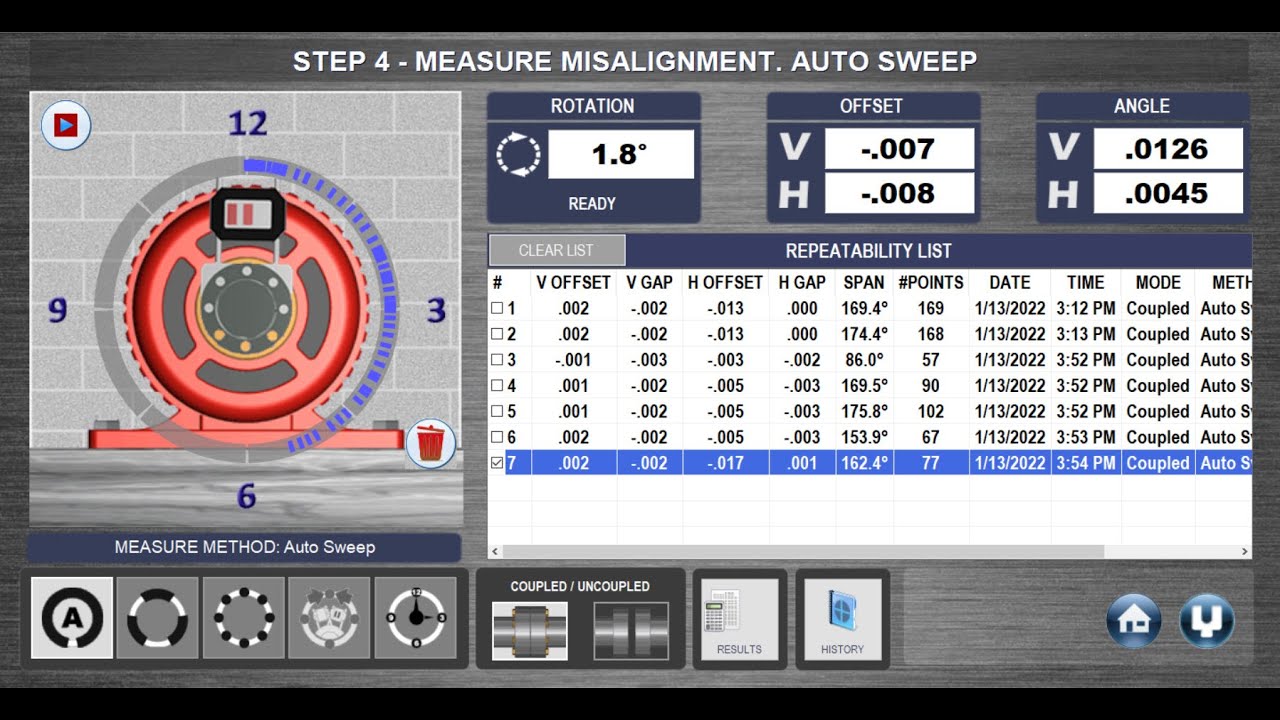The image size is (1280, 720).
Task: Click the rotation value 1.8° field
Action: click(621, 155)
